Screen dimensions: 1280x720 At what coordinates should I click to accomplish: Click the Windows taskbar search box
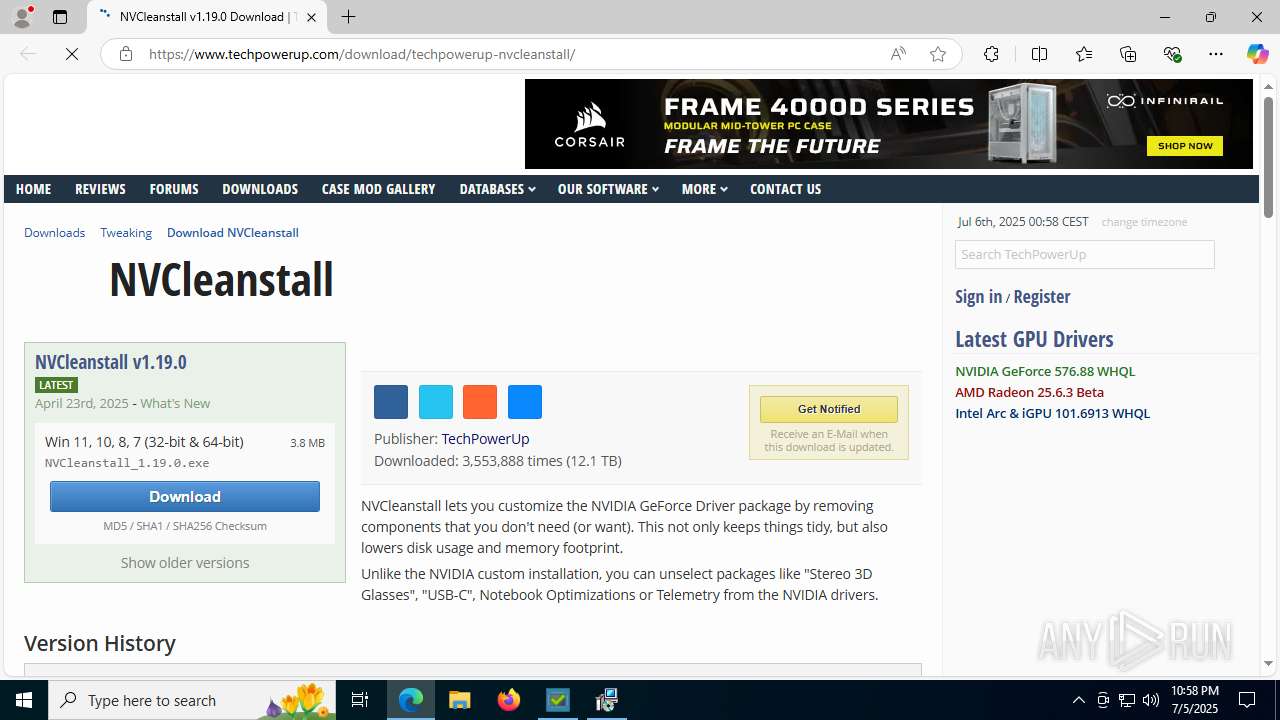point(192,700)
